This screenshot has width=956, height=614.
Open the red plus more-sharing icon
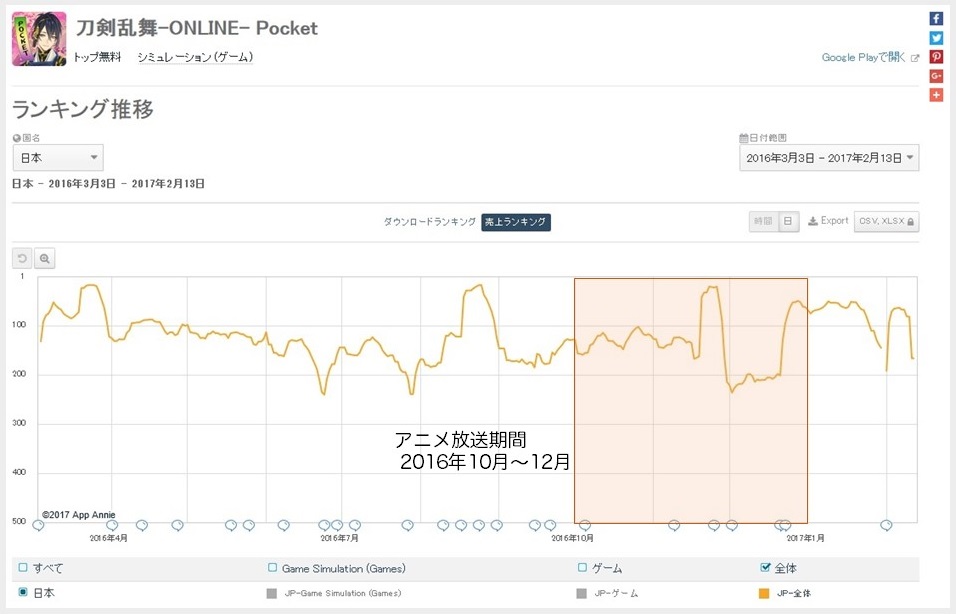tap(936, 95)
